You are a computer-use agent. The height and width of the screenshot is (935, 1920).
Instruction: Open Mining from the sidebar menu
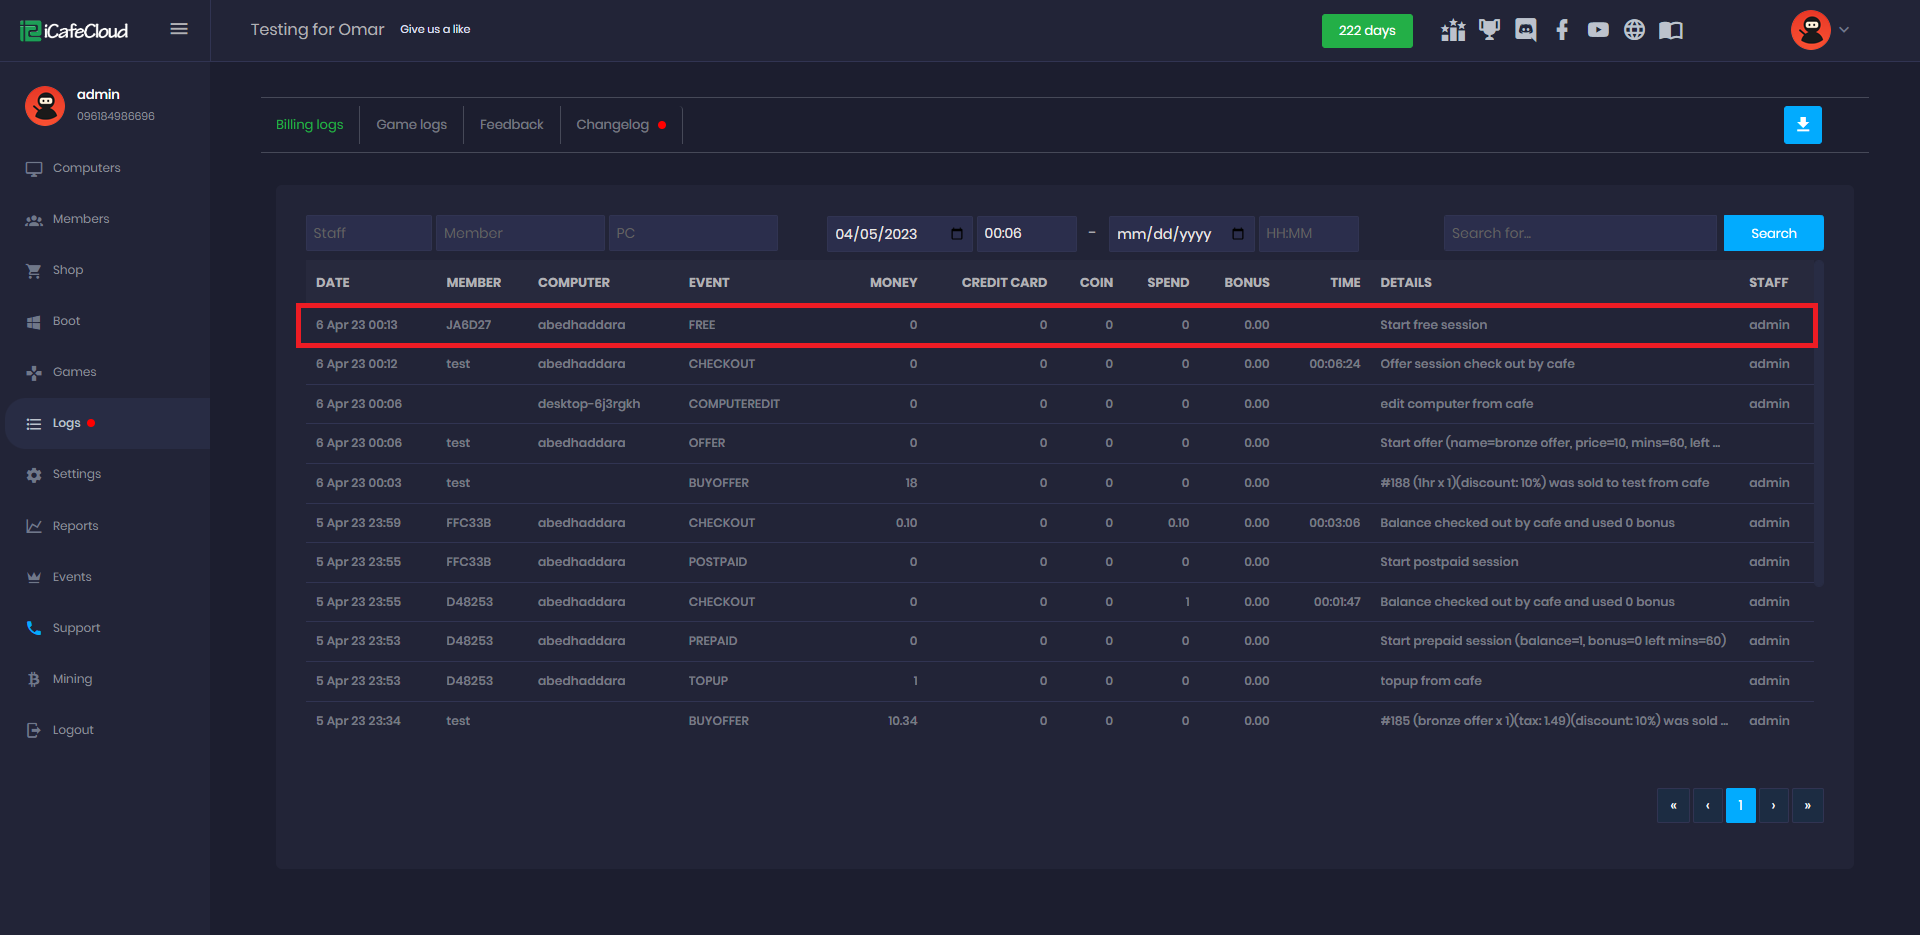[72, 679]
